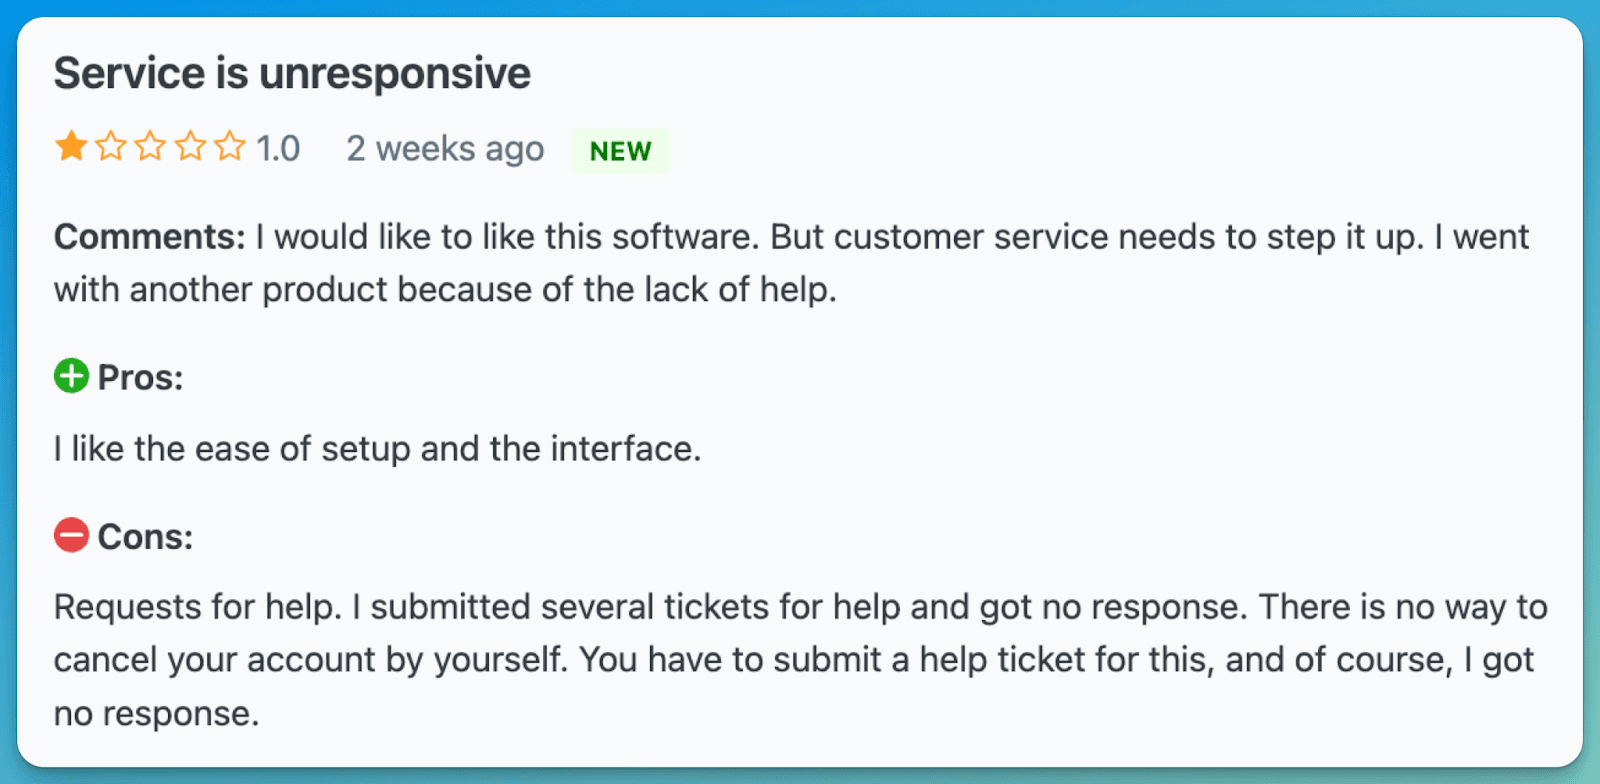Click "I would like to like this software" sentence
The height and width of the screenshot is (784, 1600).
point(507,237)
